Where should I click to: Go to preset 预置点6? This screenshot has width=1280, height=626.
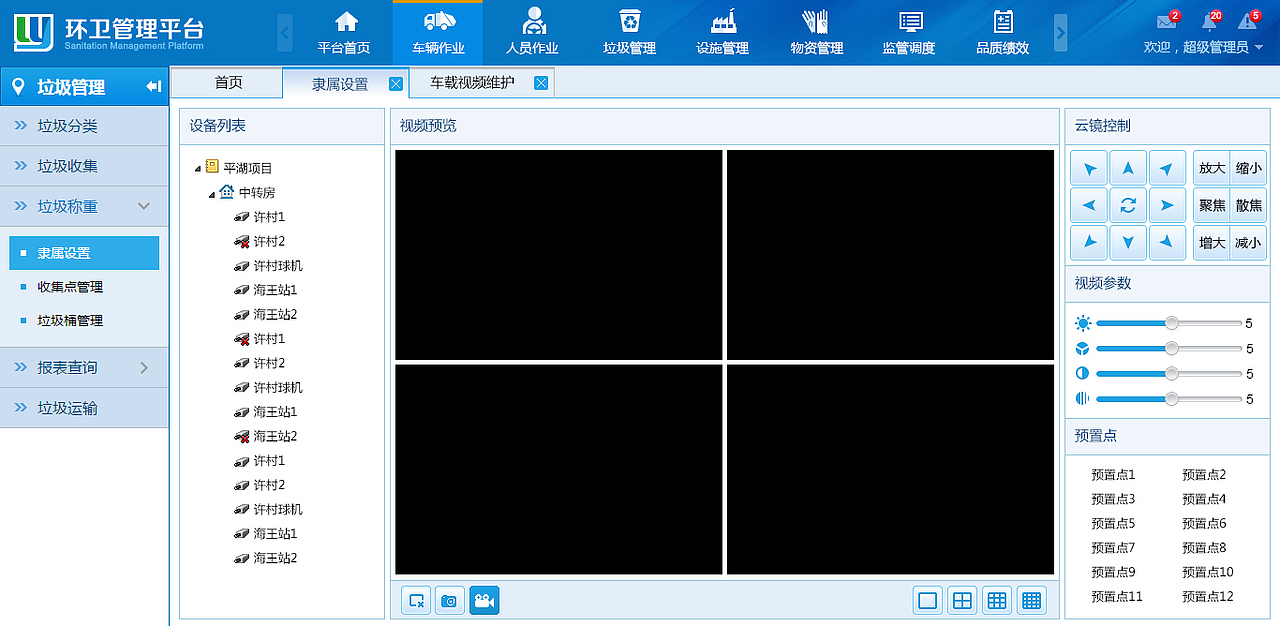tap(1204, 523)
